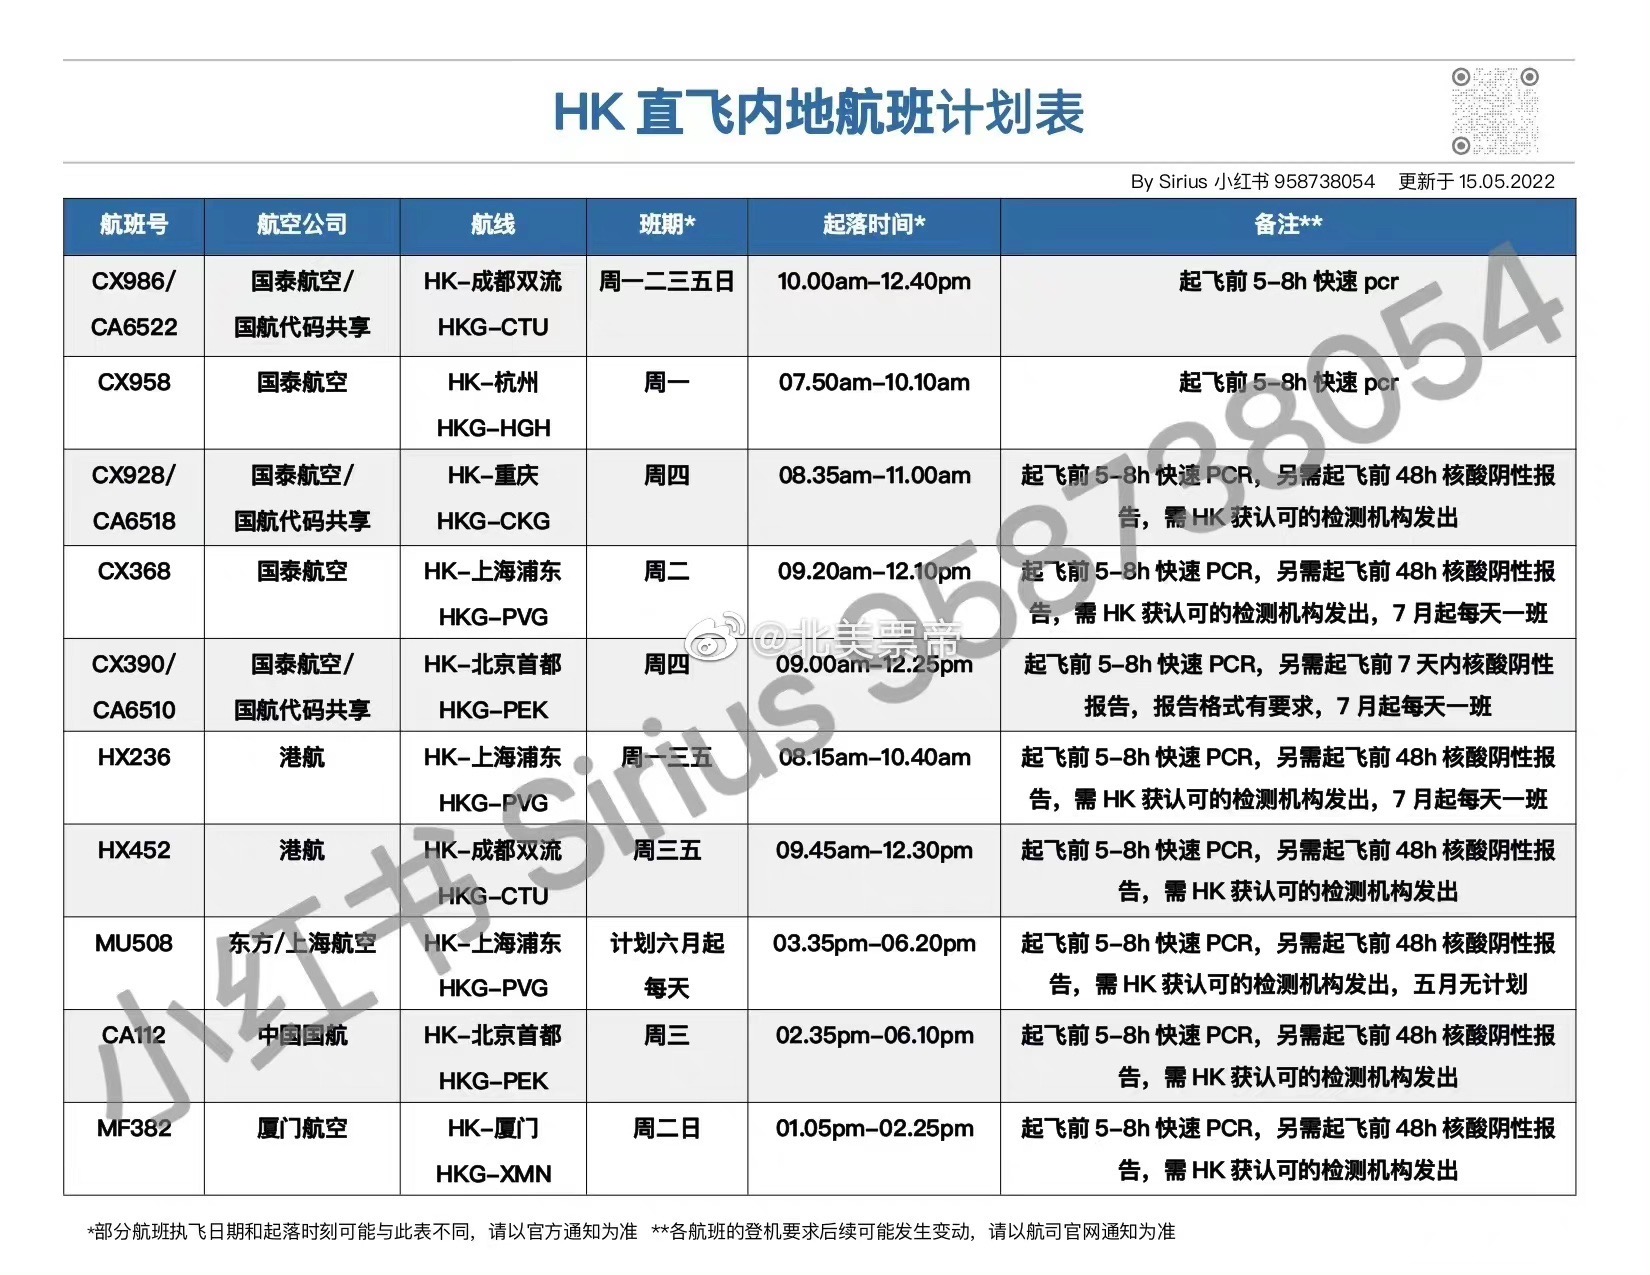Click the @北美票帝 watermark text
The image size is (1650, 1275).
pyautogui.click(x=857, y=638)
